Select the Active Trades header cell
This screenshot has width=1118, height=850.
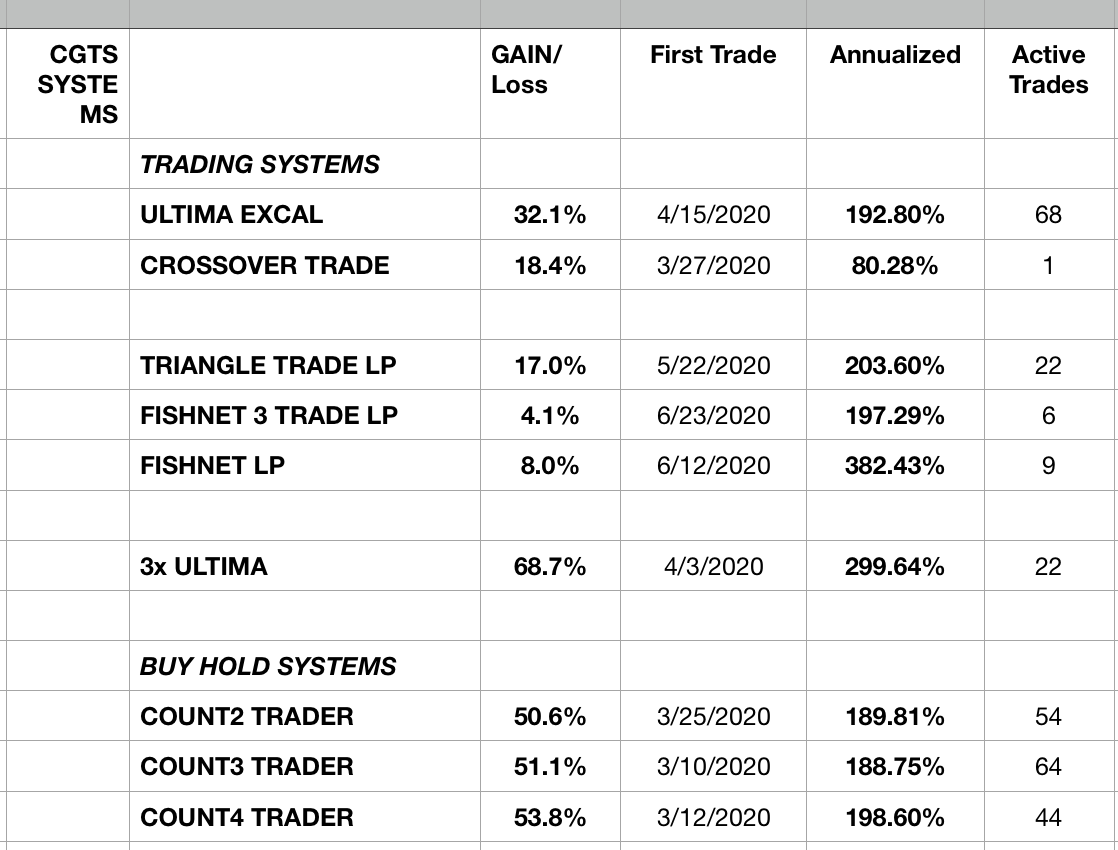[x=1049, y=70]
